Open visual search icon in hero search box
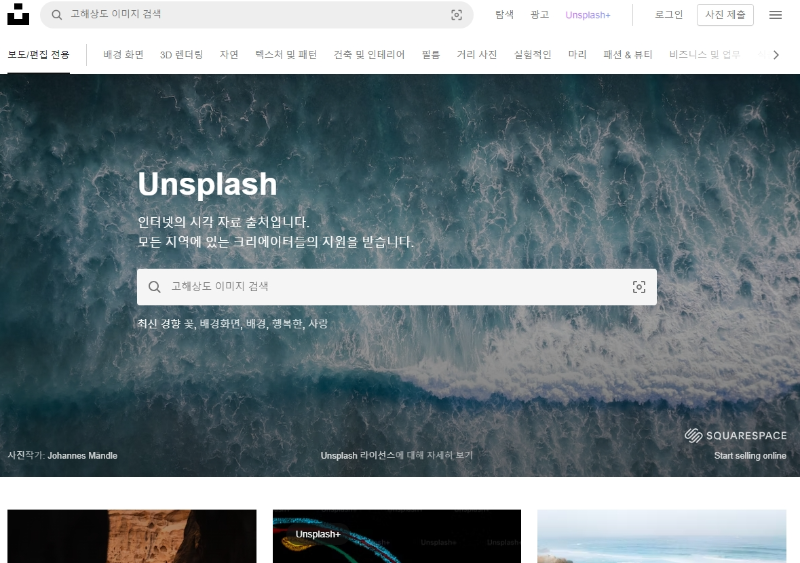This screenshot has height=563, width=800. 639,287
